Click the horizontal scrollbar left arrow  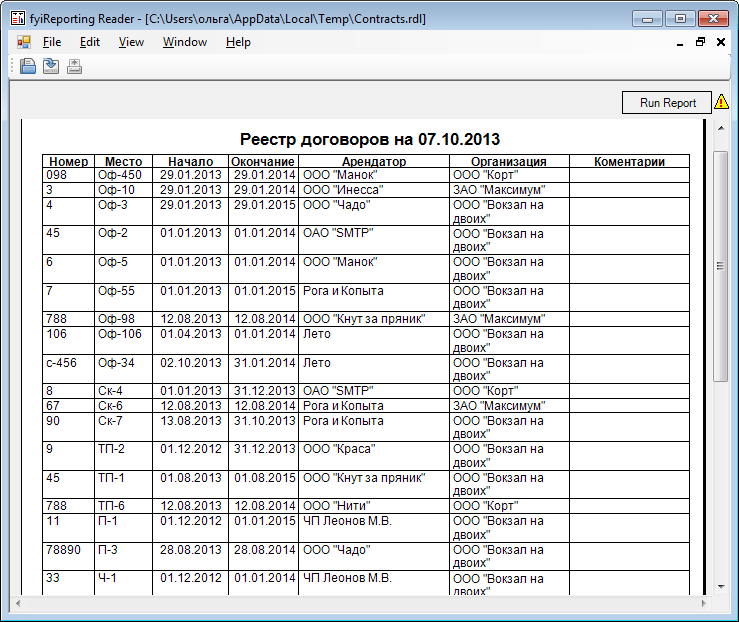18,603
